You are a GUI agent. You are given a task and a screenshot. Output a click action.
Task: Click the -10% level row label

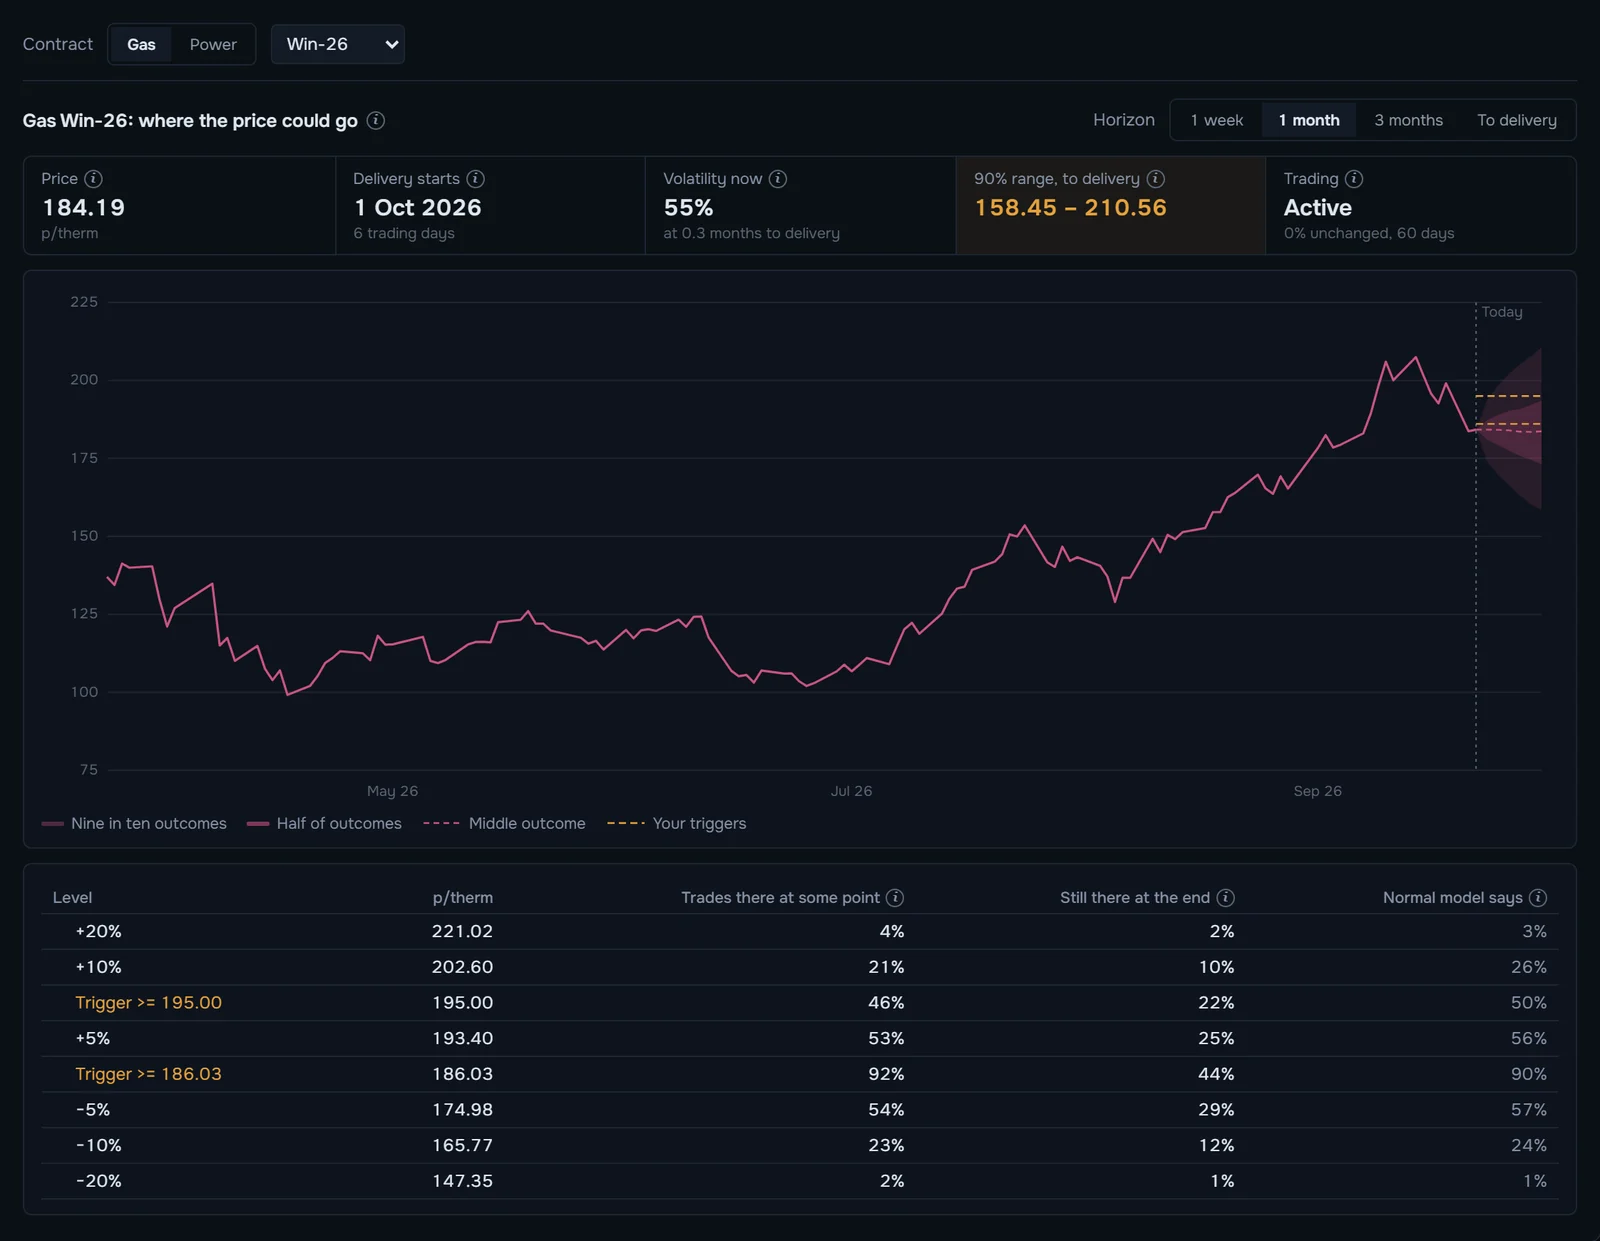(x=99, y=1146)
